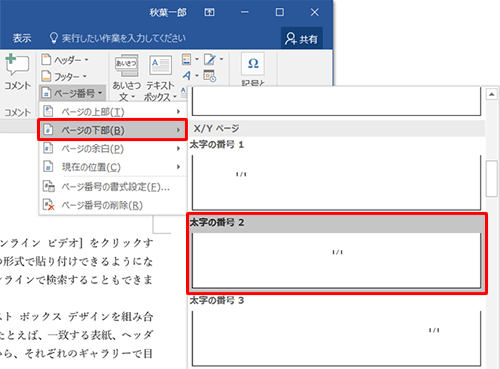Click the account name 秋葉一郎

click(168, 13)
